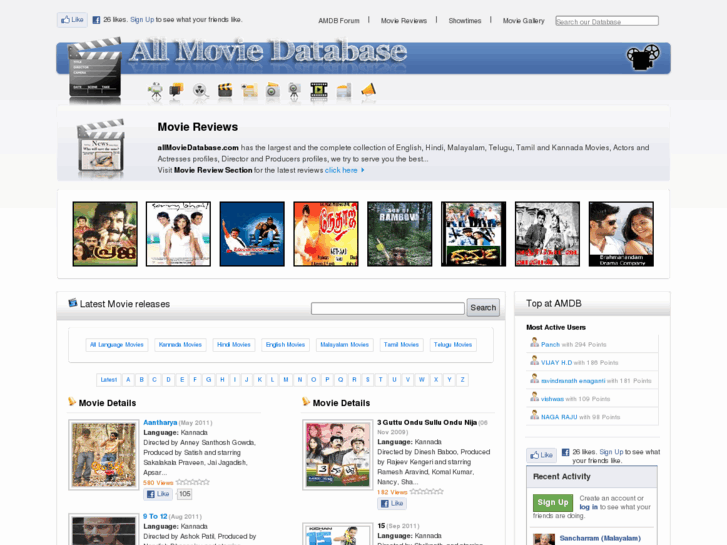Click the Facebook Like button under Aantharya
The image size is (727, 545).
[x=158, y=494]
